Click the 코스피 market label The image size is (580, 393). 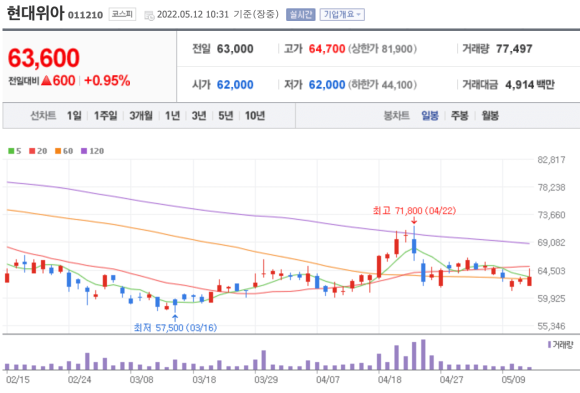(x=122, y=14)
